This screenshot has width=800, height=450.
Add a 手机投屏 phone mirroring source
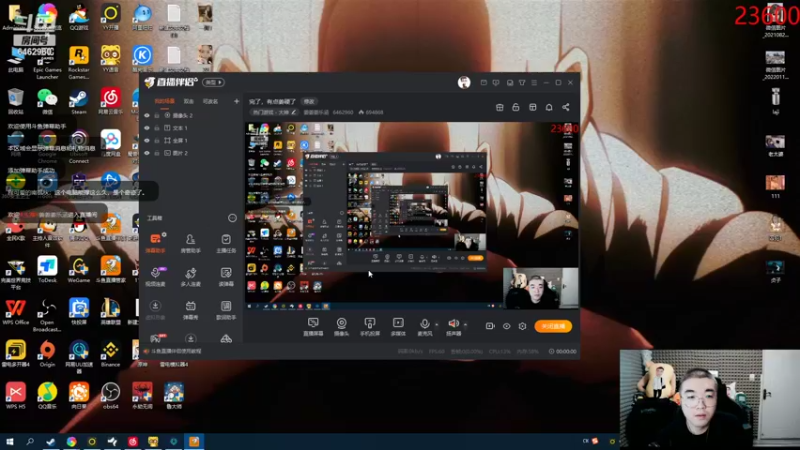coord(370,327)
